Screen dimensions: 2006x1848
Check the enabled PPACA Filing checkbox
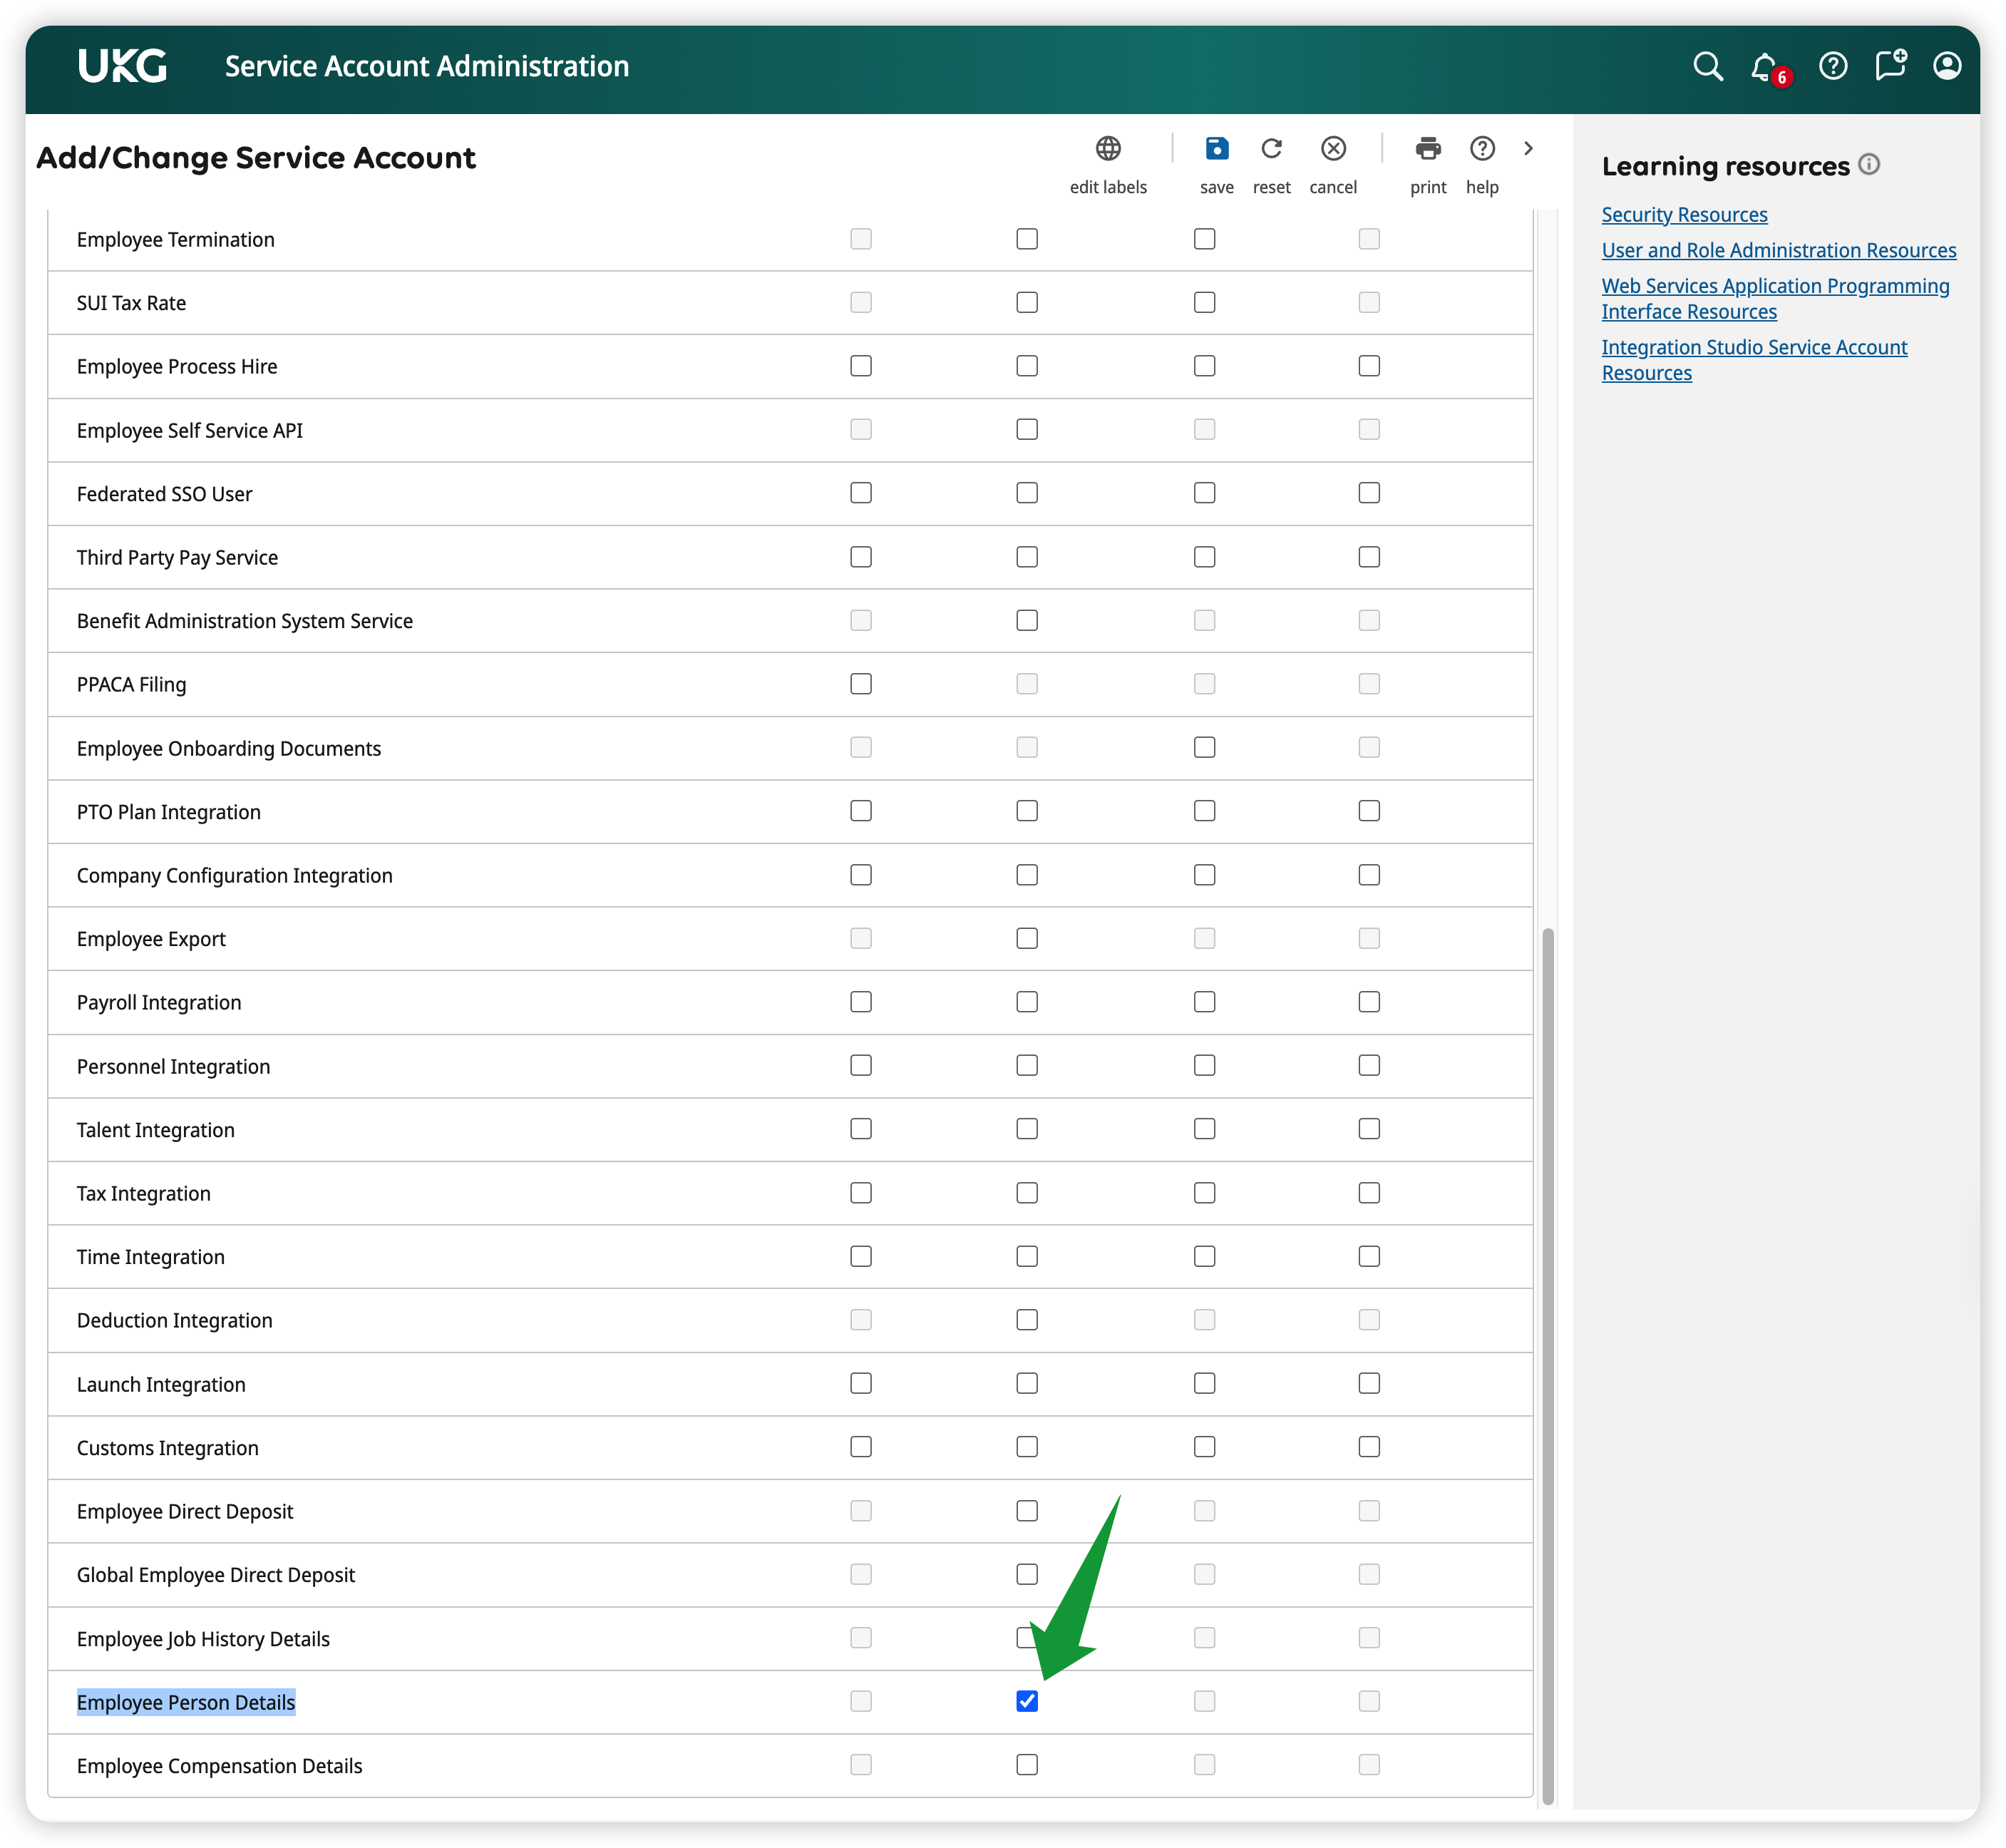pyautogui.click(x=861, y=684)
